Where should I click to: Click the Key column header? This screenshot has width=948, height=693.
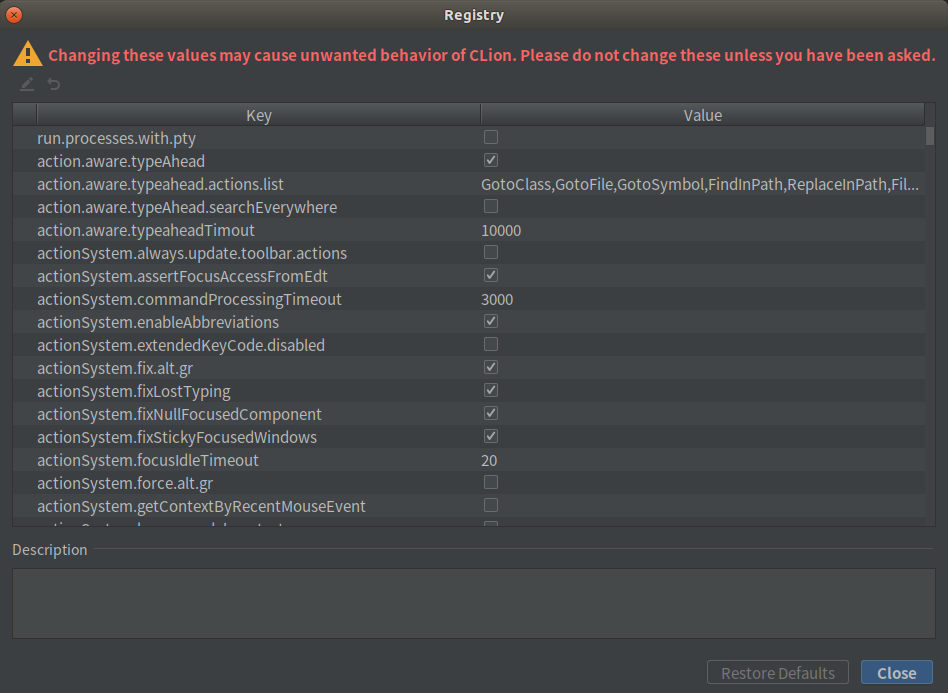click(258, 114)
